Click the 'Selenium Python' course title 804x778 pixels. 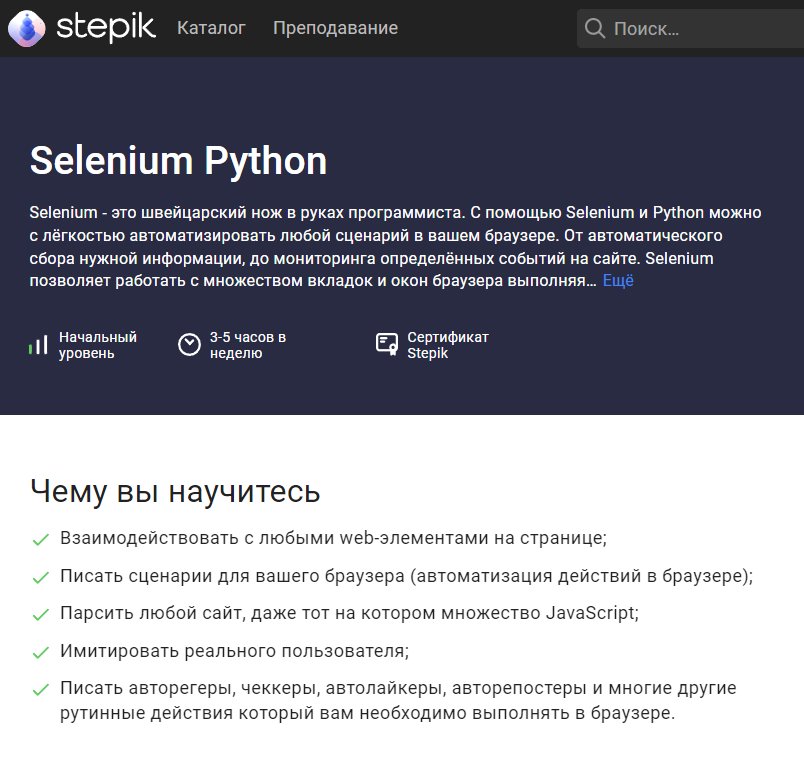[178, 161]
